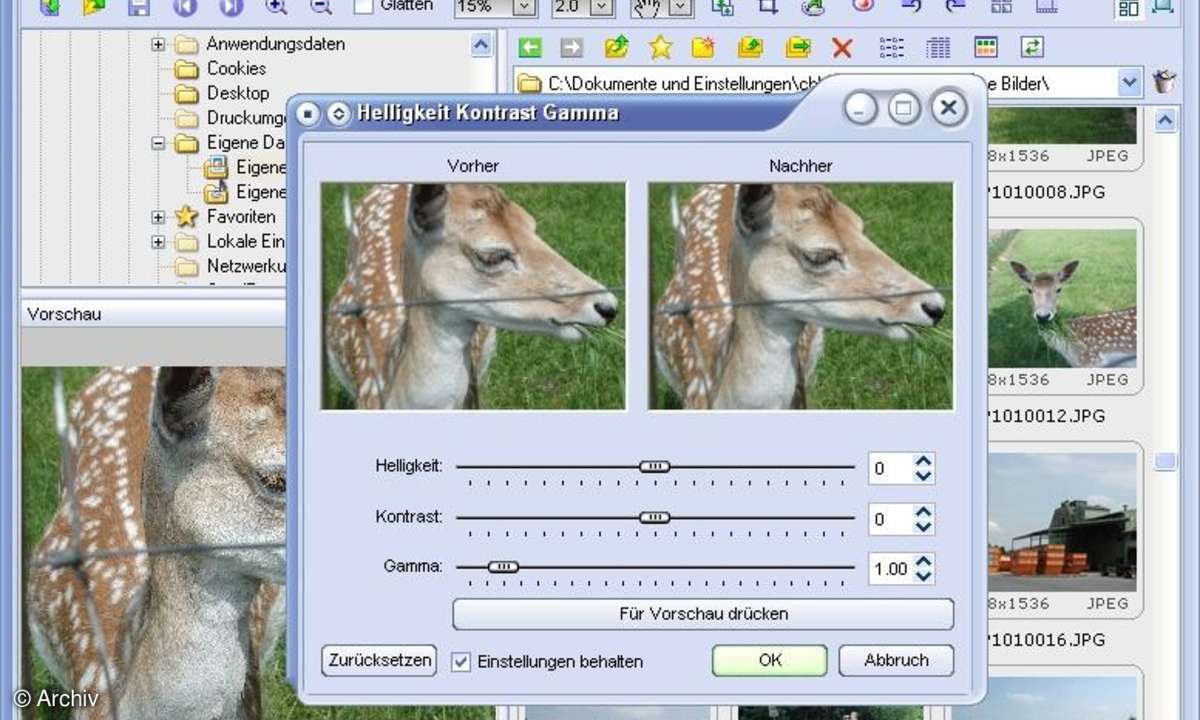Switch browser to thumbnails view icon

pyautogui.click(x=986, y=47)
